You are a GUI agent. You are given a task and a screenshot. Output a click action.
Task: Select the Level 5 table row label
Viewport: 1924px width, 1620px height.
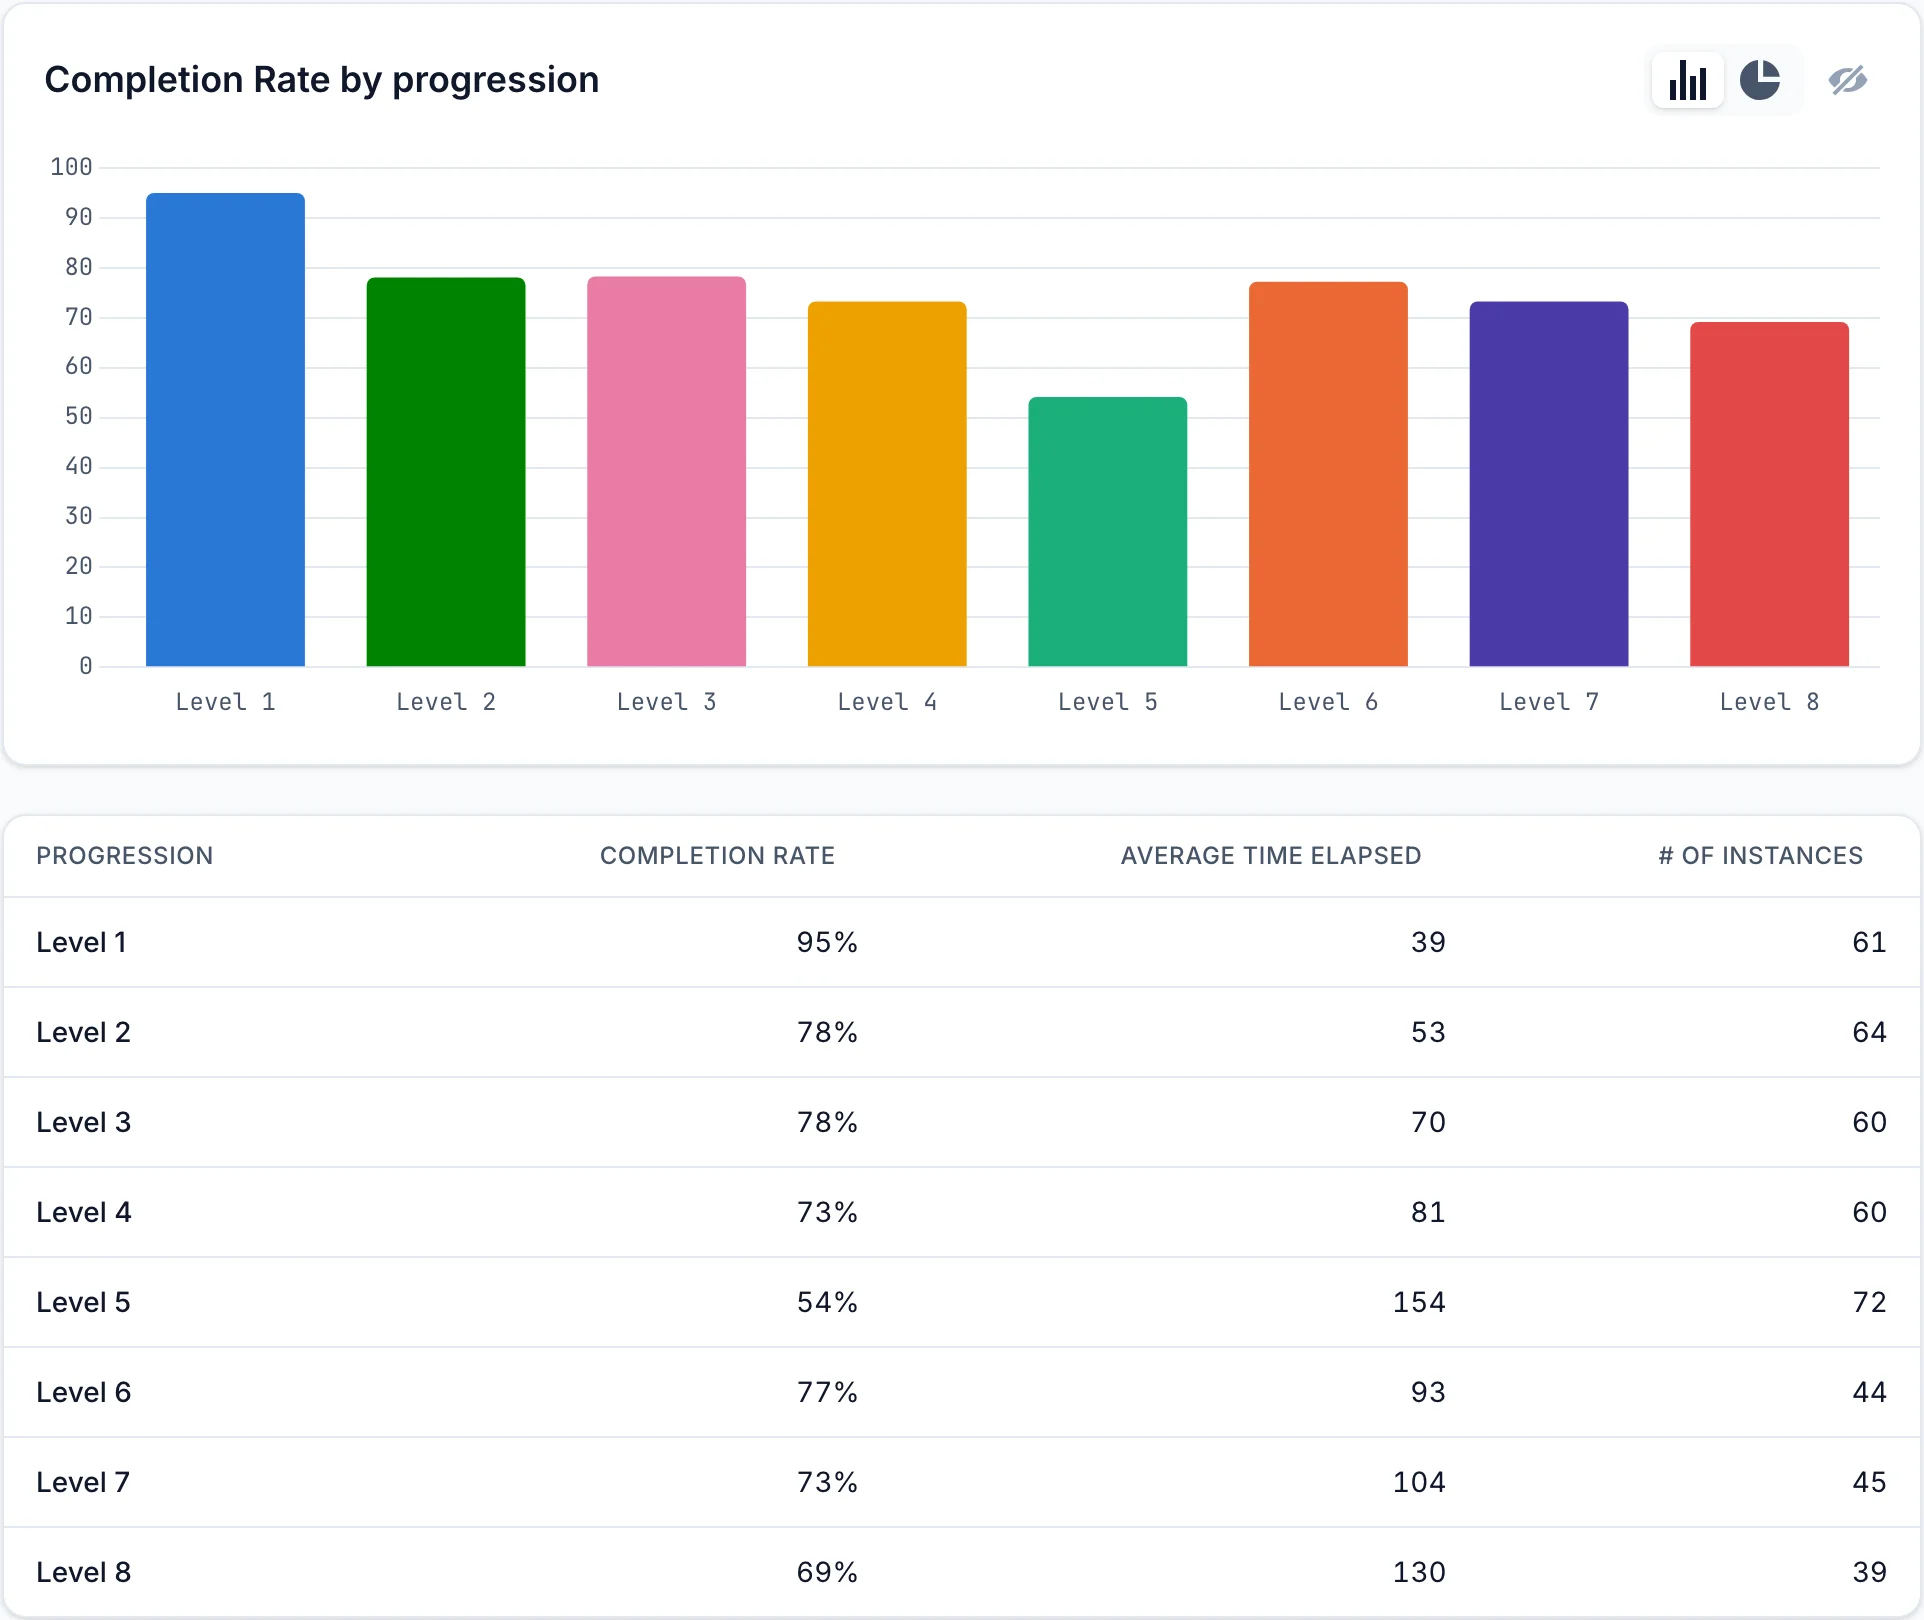pos(83,1302)
